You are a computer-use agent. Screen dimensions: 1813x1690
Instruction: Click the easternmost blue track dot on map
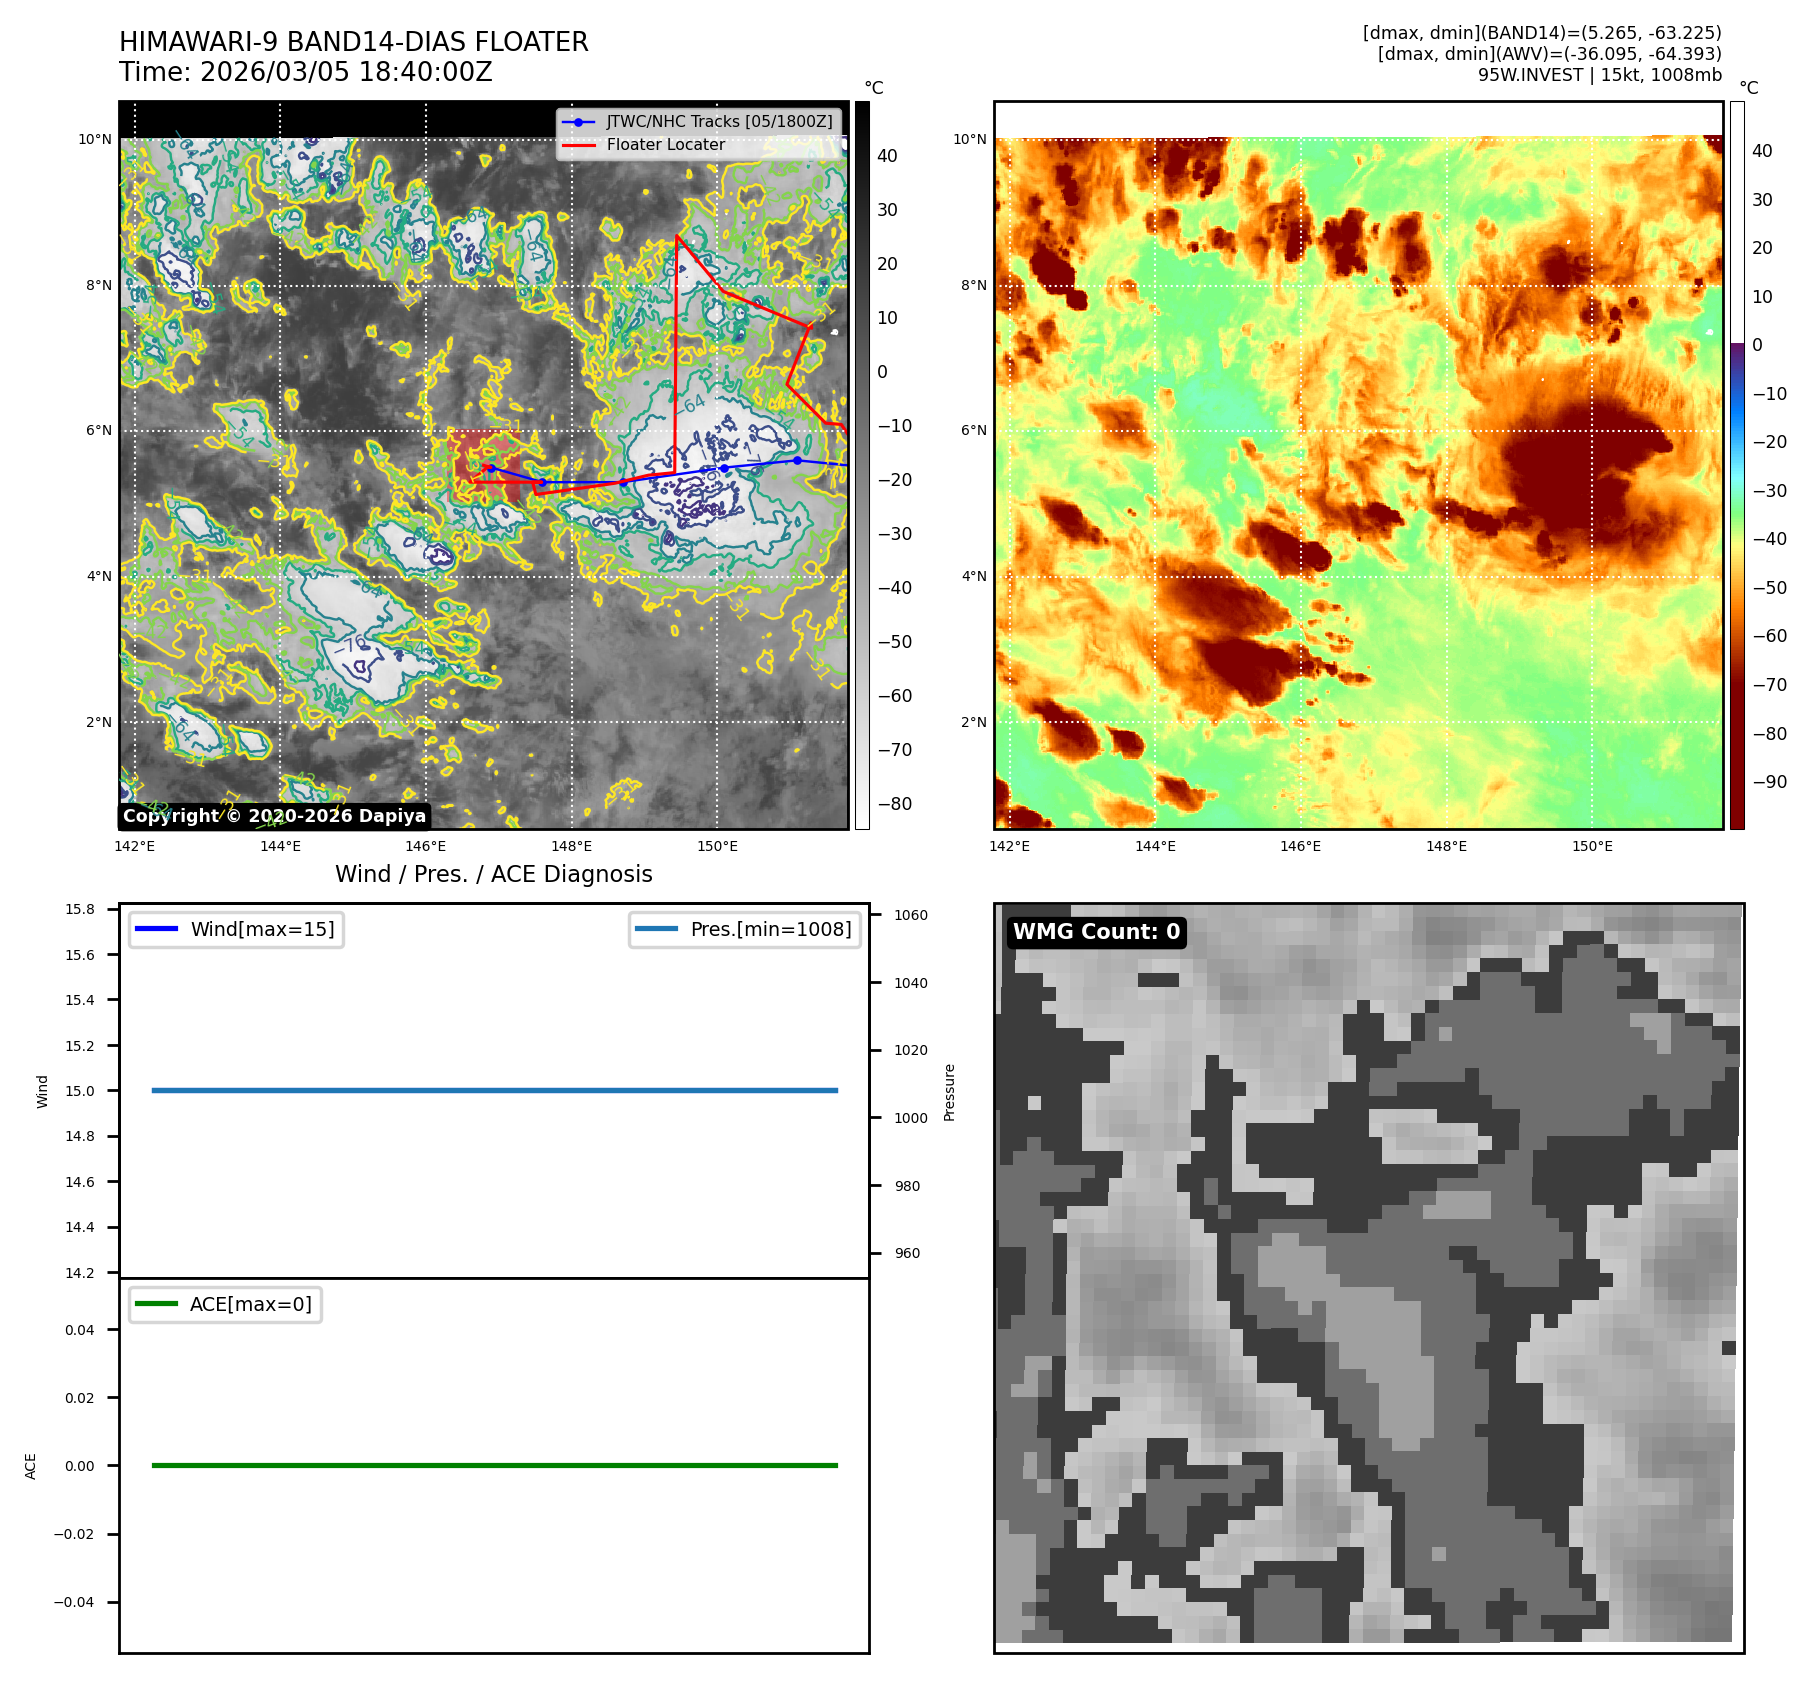pyautogui.click(x=797, y=460)
